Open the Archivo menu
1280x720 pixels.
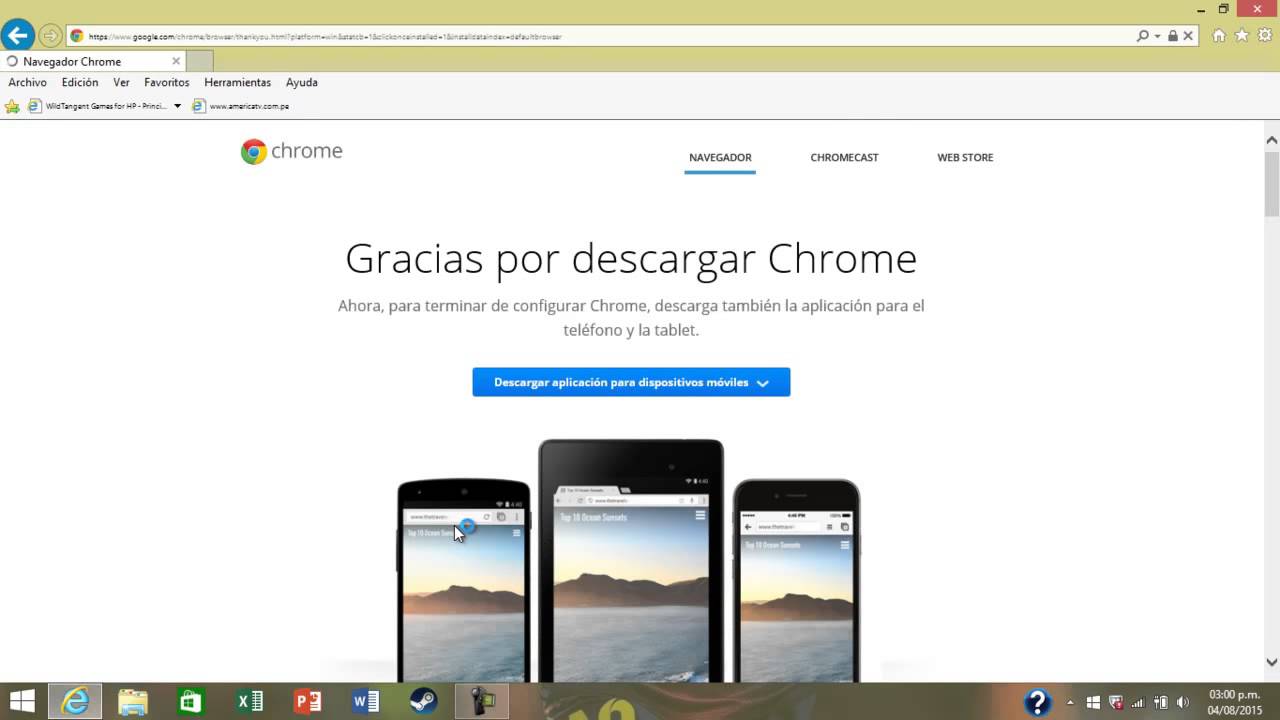click(x=27, y=83)
